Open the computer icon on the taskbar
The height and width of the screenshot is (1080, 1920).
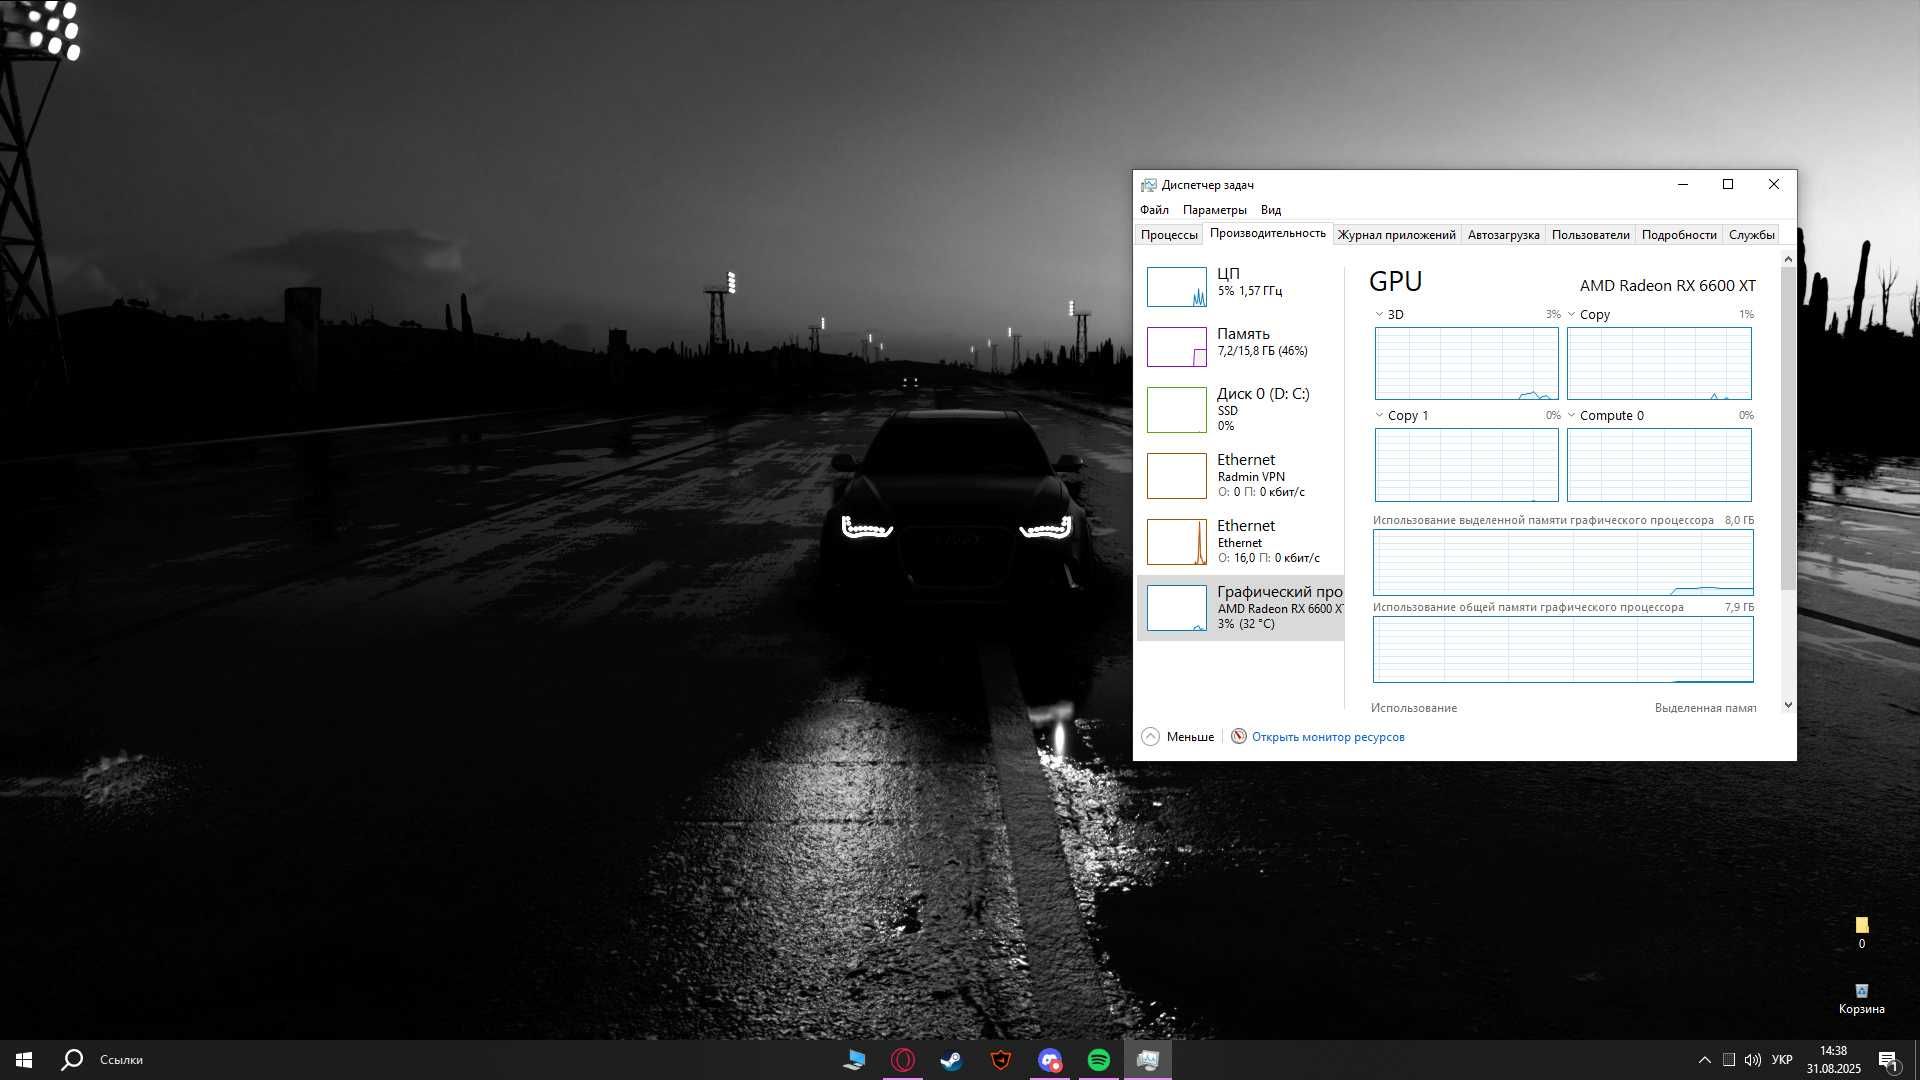pos(854,1060)
